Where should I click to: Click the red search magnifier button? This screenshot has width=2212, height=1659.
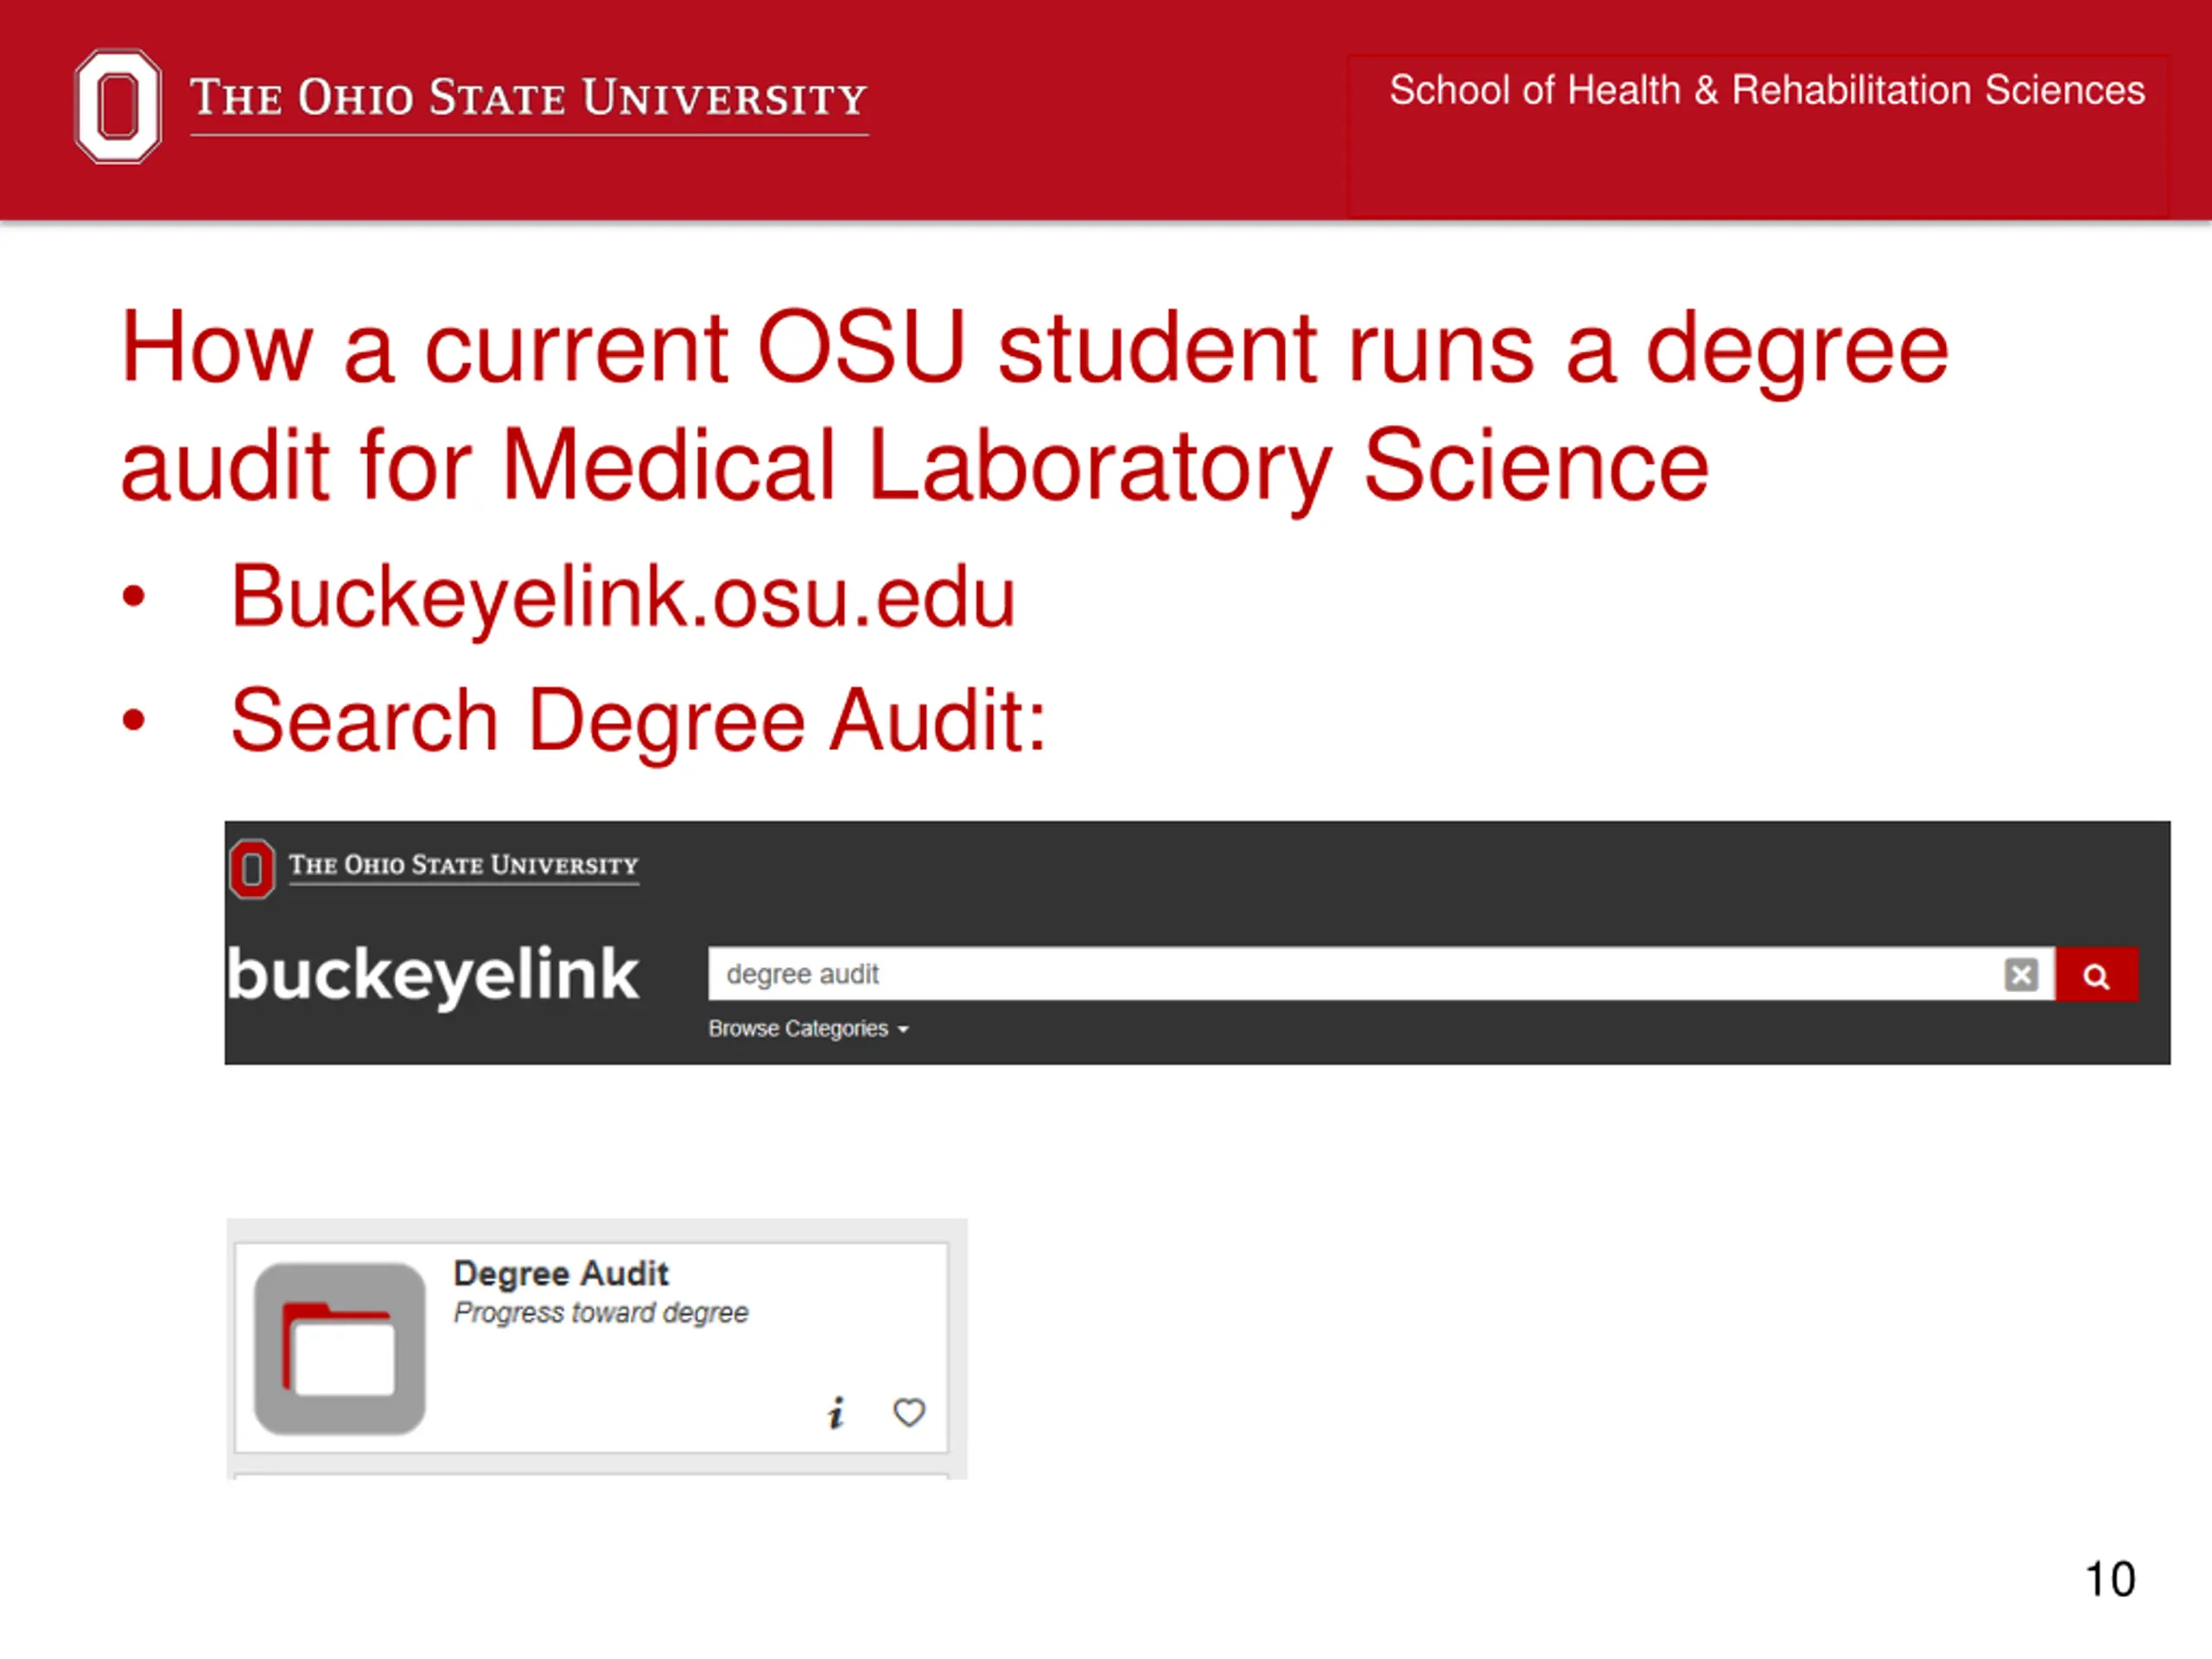click(2096, 974)
